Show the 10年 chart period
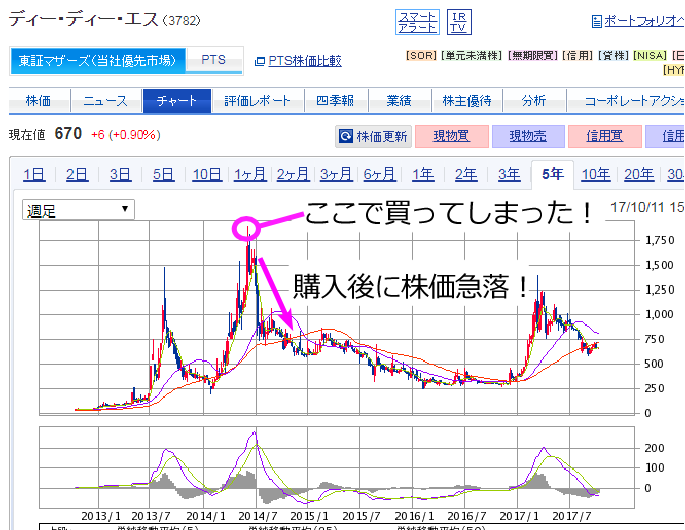This screenshot has height=530, width=685. (596, 174)
